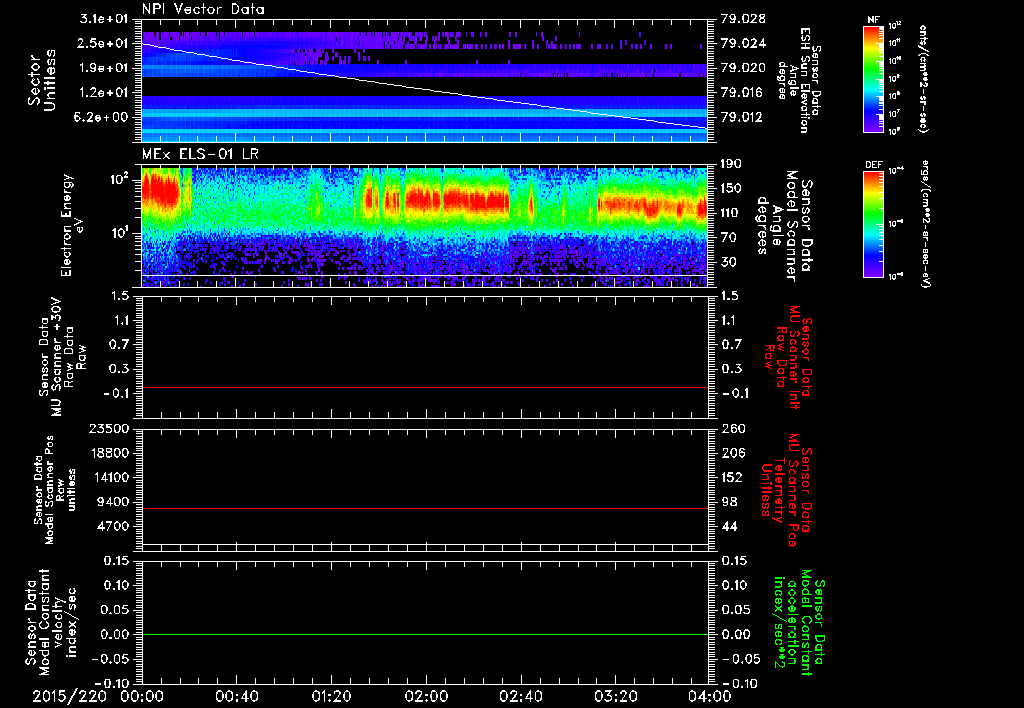Click the DEF color scale bar
The image size is (1024, 708).
(x=873, y=224)
